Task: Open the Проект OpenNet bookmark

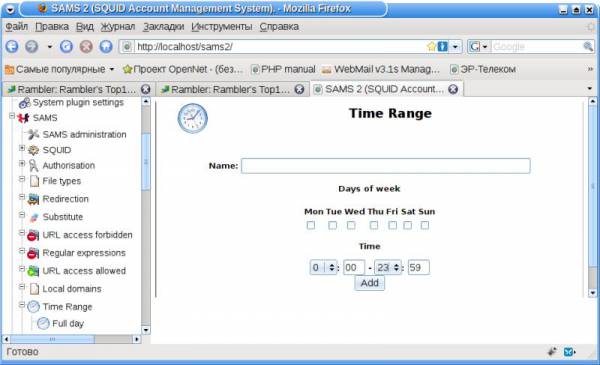Action: pos(183,69)
